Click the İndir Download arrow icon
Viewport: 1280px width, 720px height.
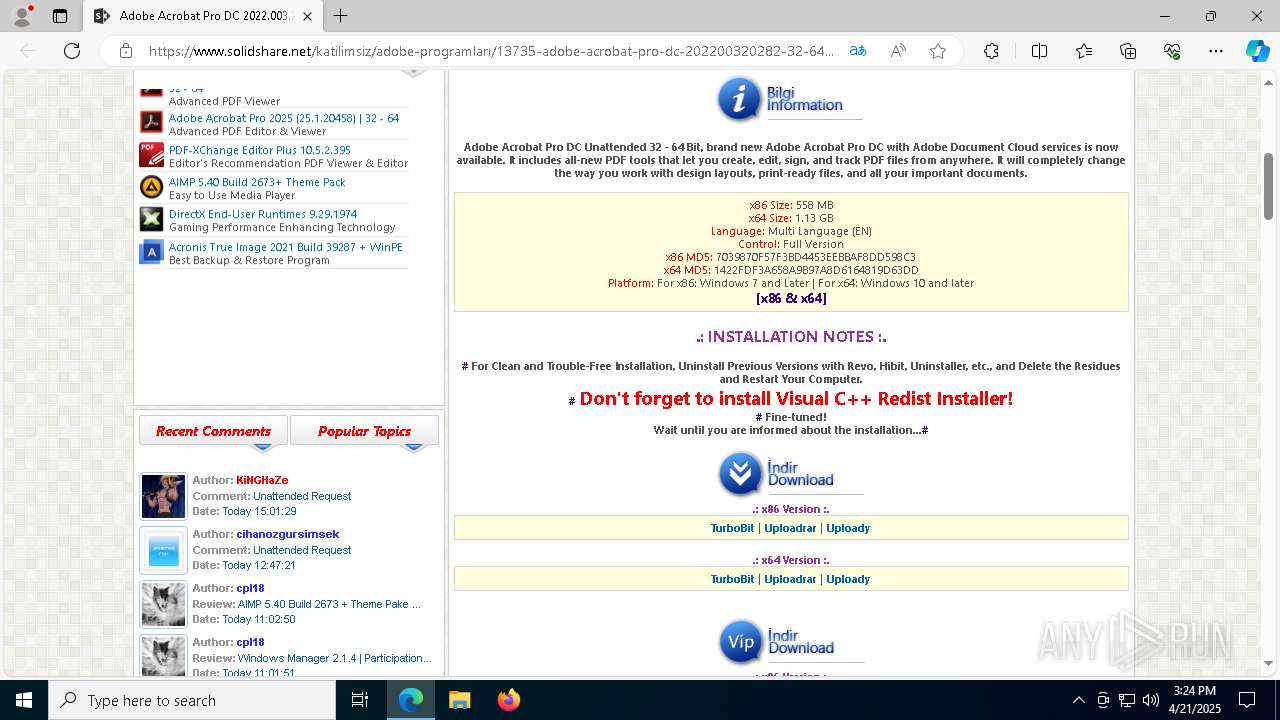click(x=741, y=474)
